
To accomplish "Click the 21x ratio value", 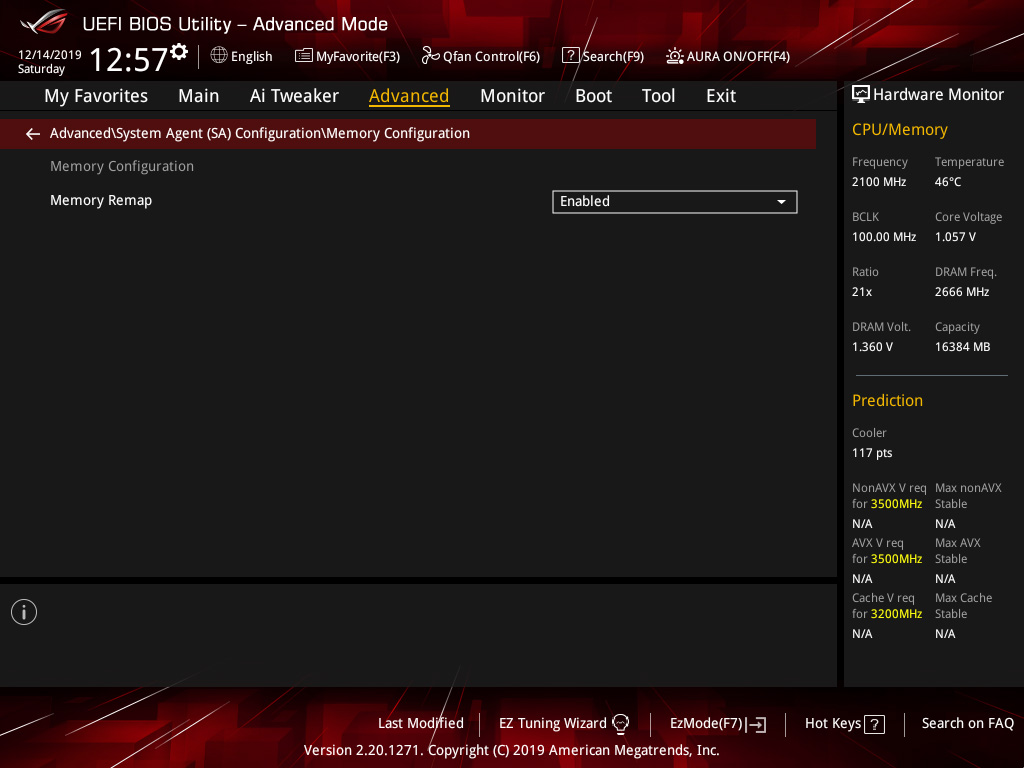I will [862, 292].
